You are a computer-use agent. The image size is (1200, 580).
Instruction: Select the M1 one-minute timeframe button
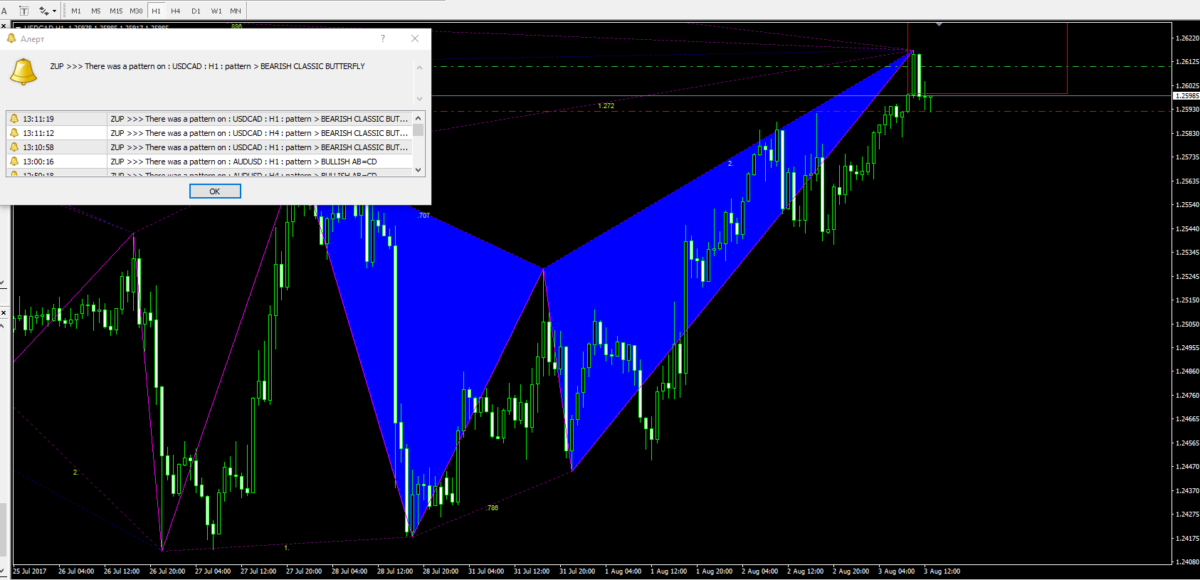coord(75,10)
